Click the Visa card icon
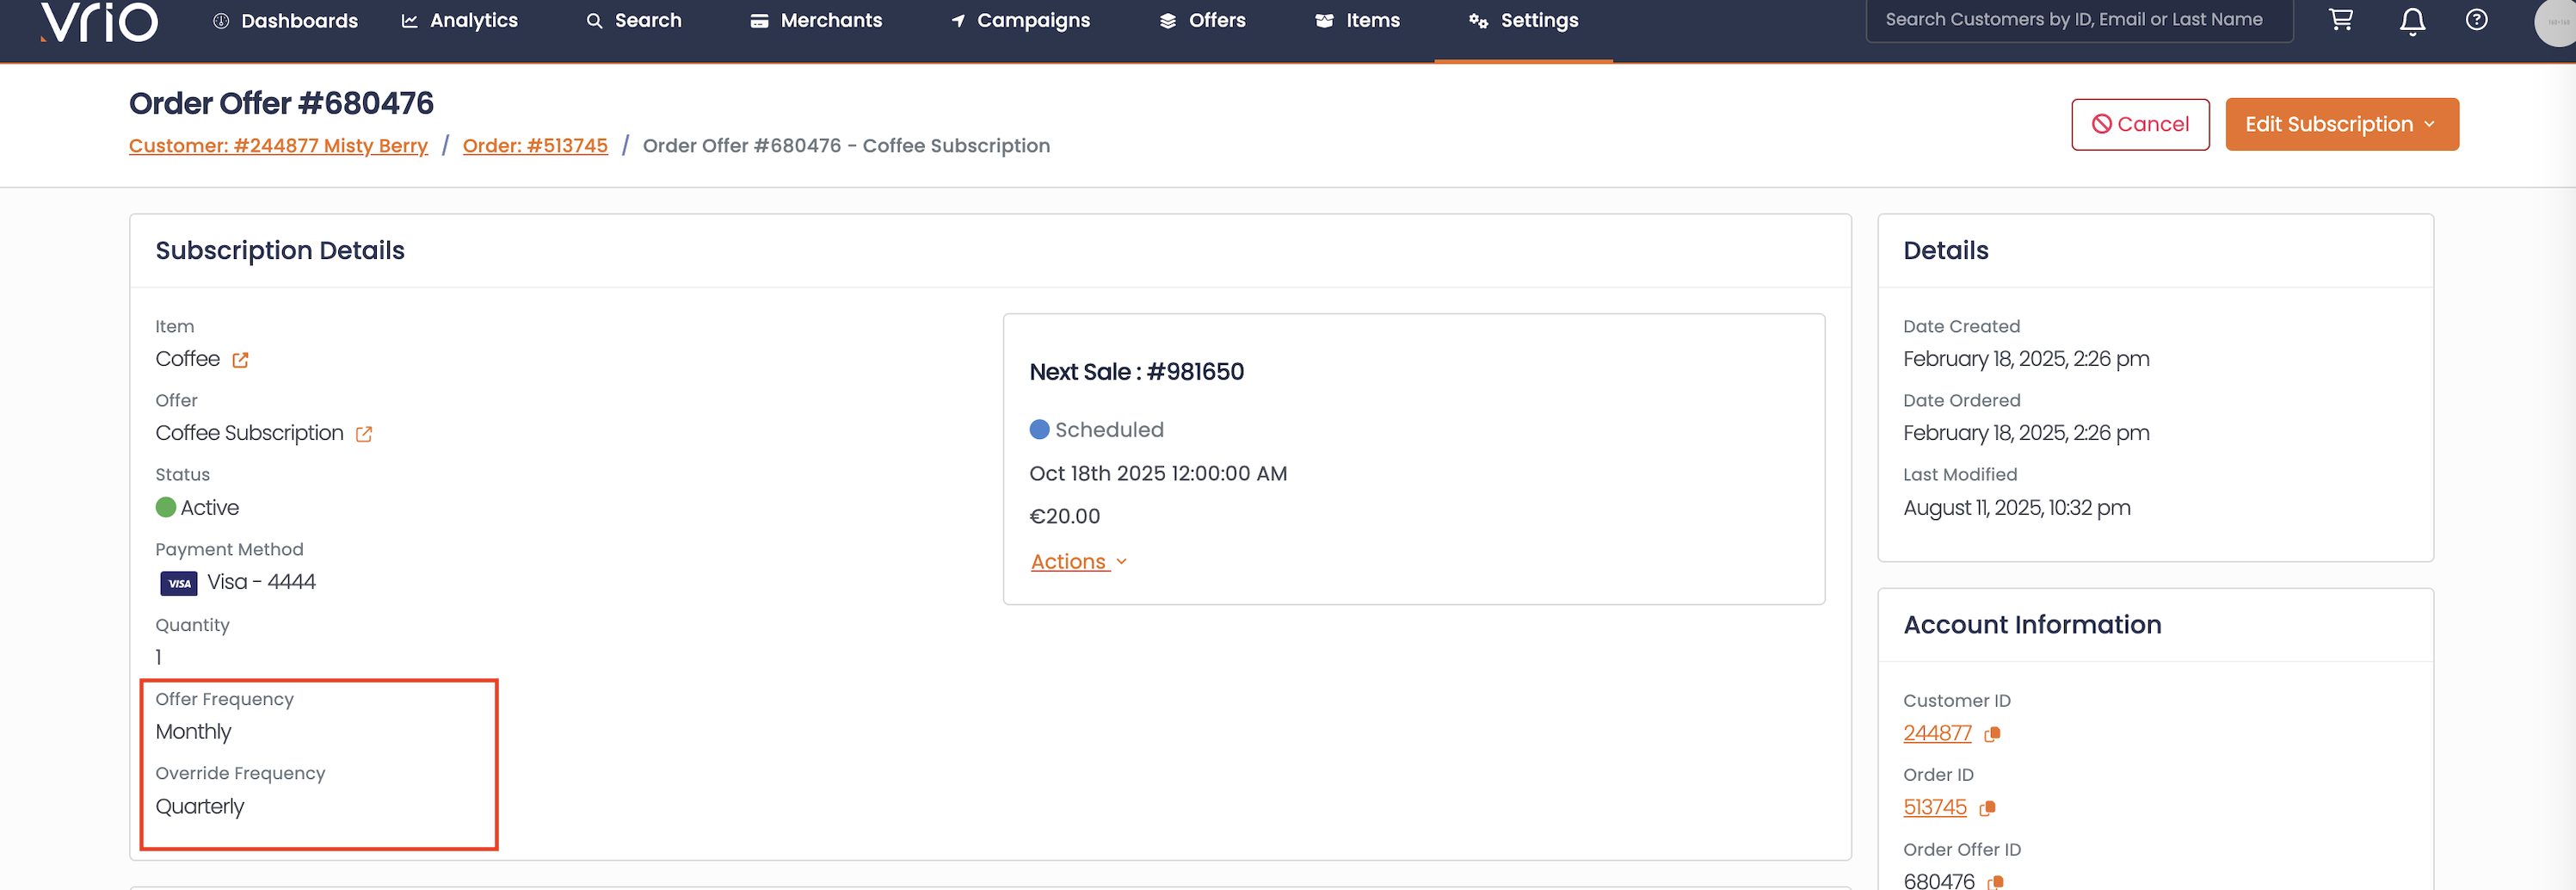2576x890 pixels. [x=179, y=583]
